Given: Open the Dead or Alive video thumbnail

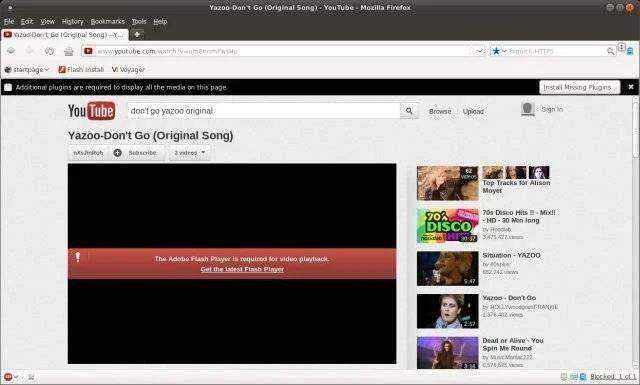Looking at the screenshot, I should pyautogui.click(x=448, y=353).
